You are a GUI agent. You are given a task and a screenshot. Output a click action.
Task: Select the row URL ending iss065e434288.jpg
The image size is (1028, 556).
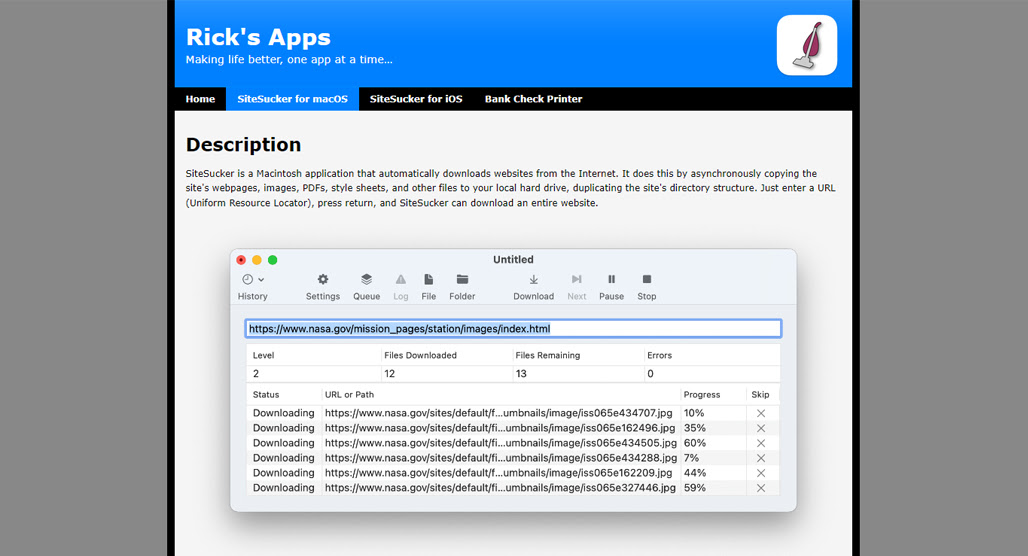coord(501,458)
